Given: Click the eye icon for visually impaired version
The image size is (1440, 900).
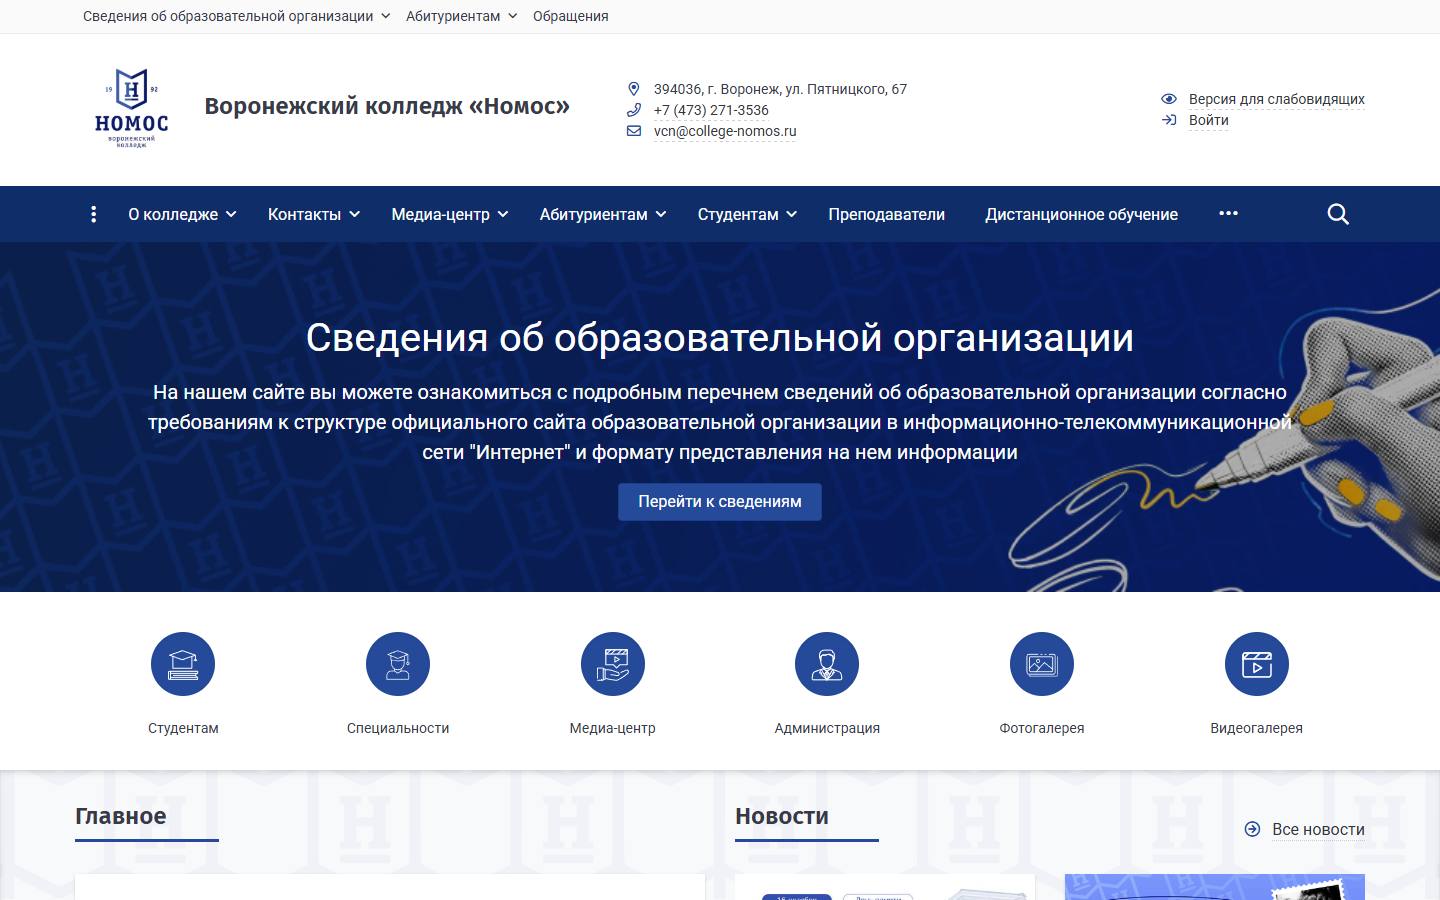Looking at the screenshot, I should (x=1169, y=99).
